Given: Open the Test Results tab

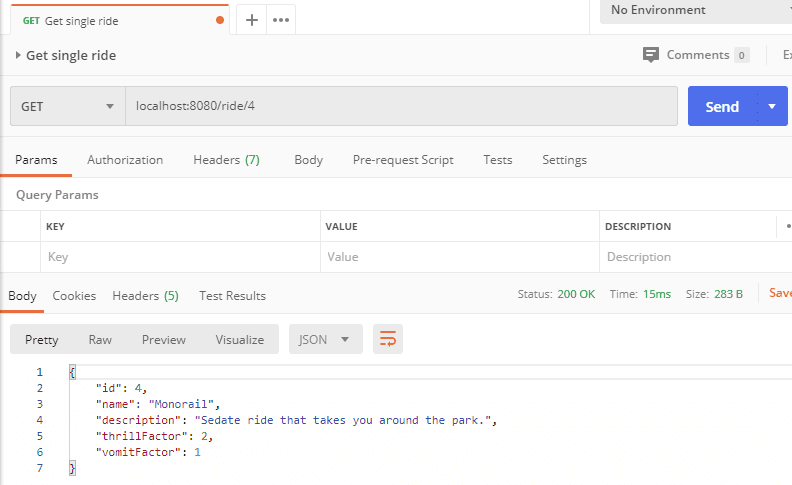Looking at the screenshot, I should tap(232, 295).
